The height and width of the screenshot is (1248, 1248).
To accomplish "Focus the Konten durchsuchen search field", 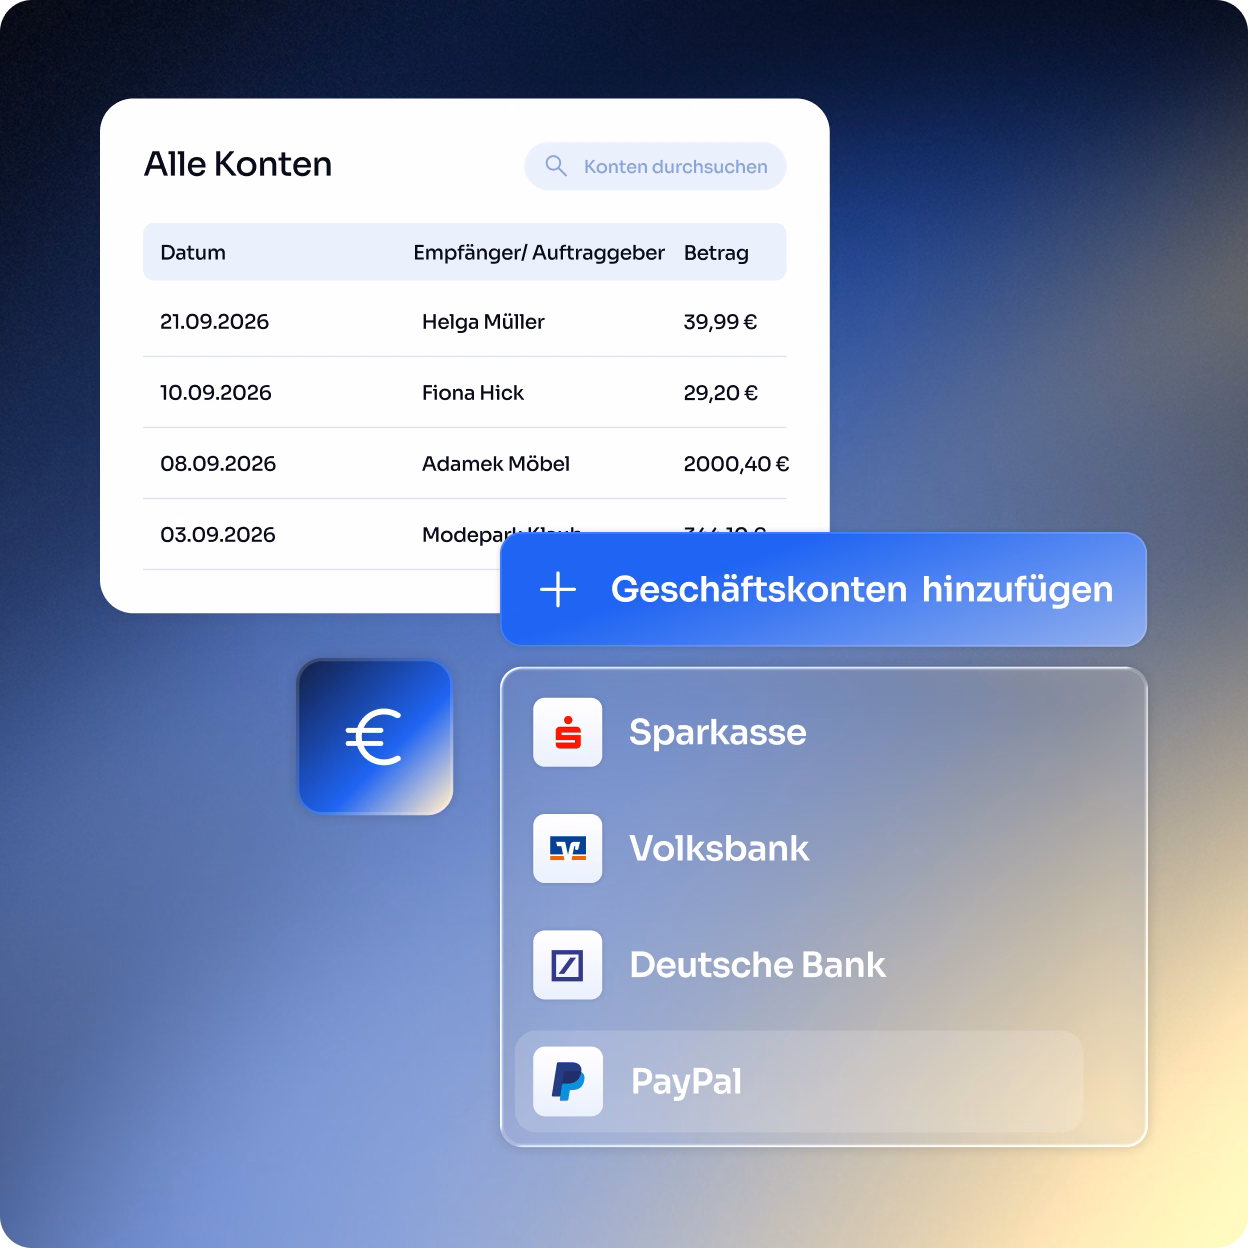I will point(655,166).
